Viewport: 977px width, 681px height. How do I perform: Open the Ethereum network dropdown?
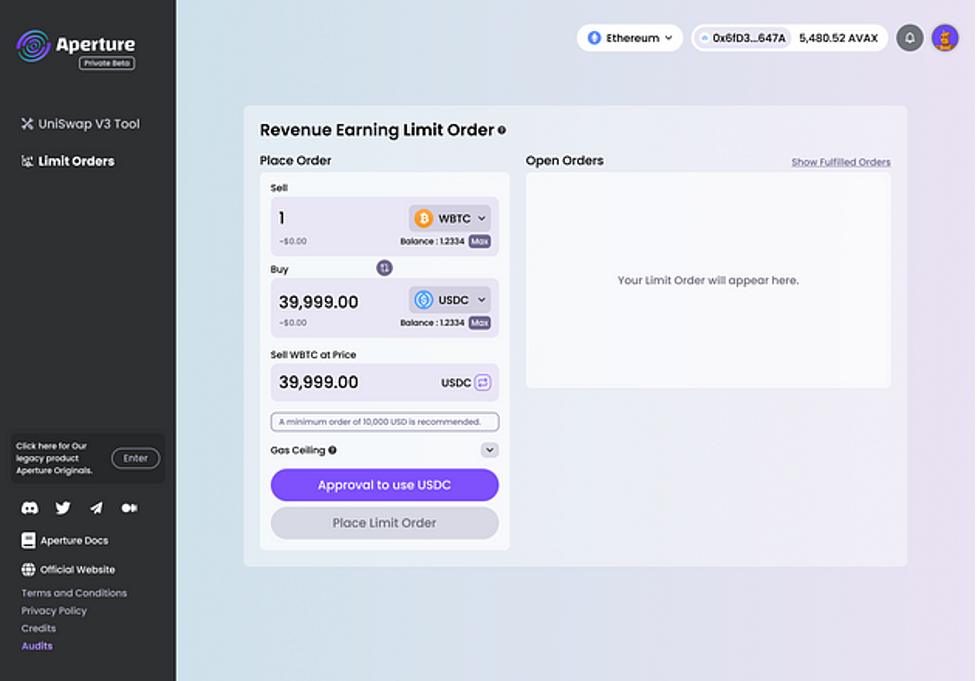[x=629, y=38]
